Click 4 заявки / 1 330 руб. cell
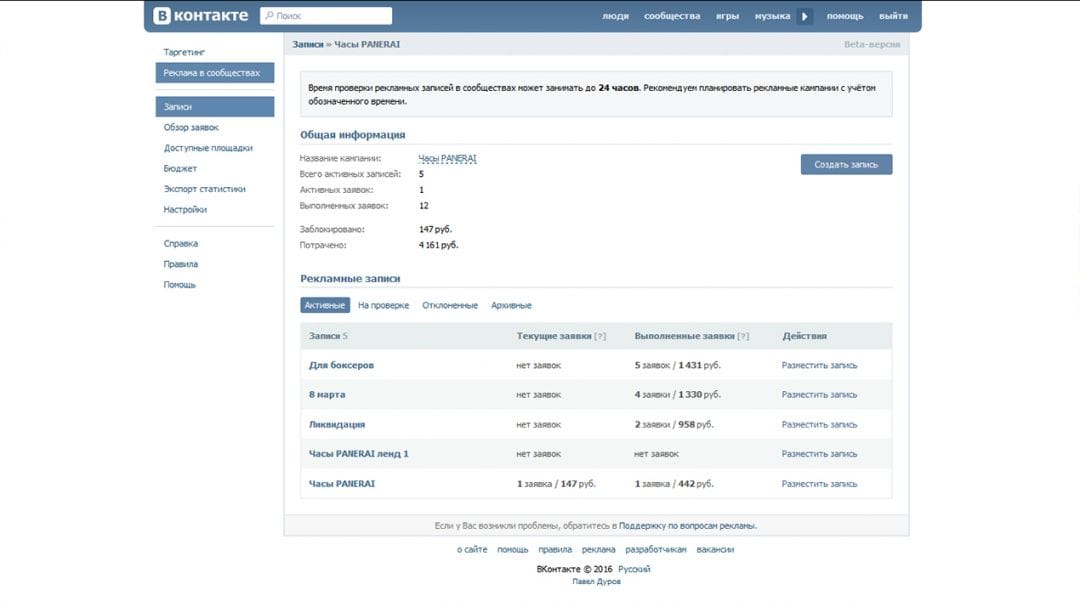 [x=677, y=395]
